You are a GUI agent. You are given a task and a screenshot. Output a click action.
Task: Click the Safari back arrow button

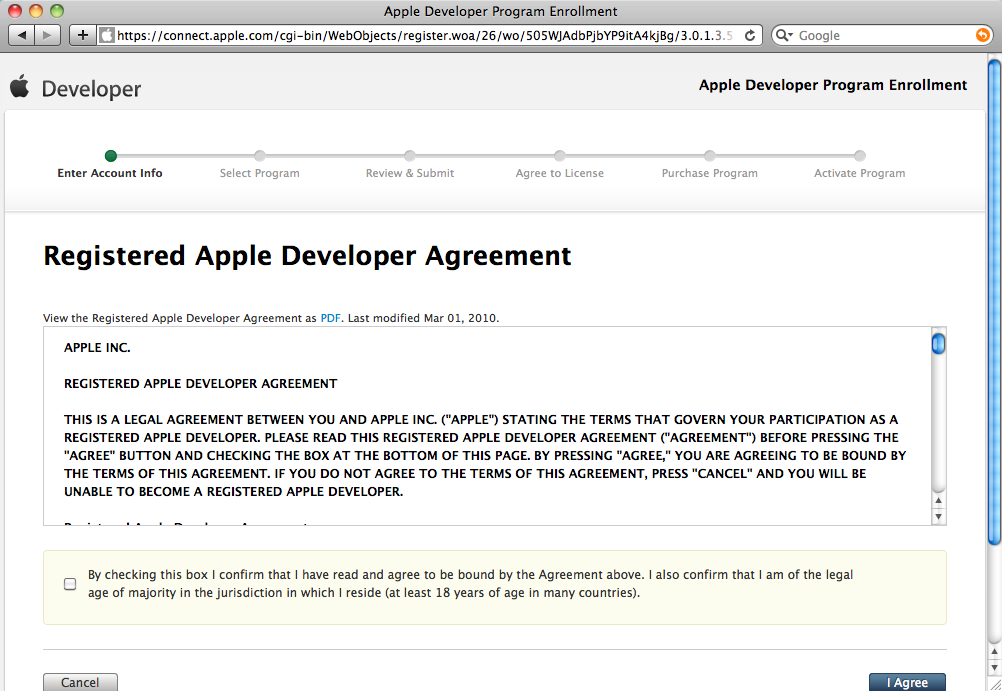(22, 35)
